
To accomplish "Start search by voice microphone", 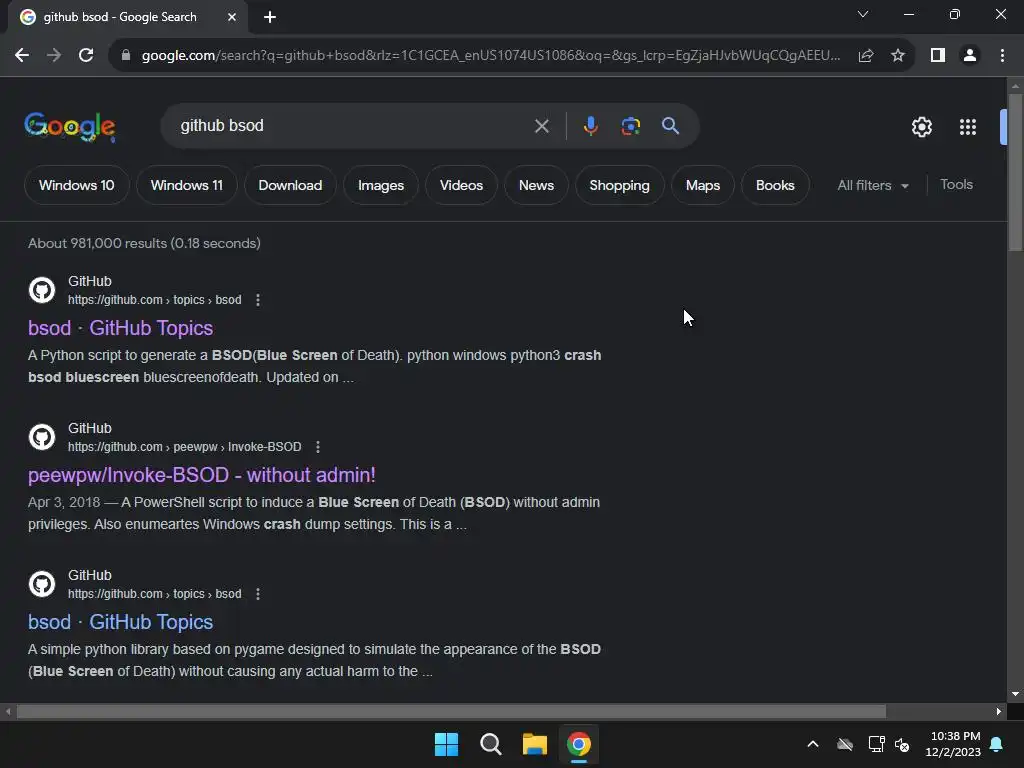I will click(x=590, y=126).
